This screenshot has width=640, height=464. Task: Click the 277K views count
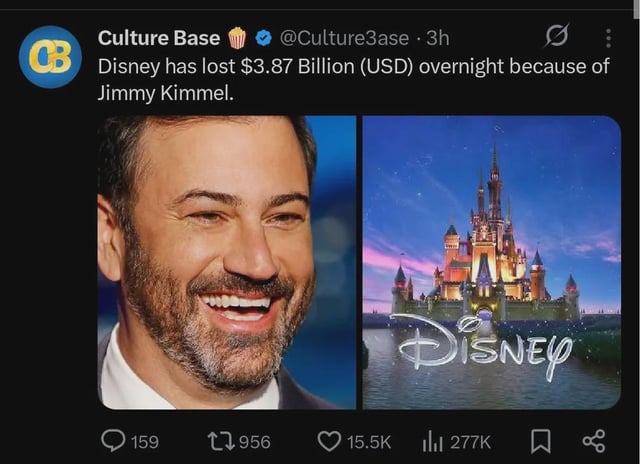(470, 441)
